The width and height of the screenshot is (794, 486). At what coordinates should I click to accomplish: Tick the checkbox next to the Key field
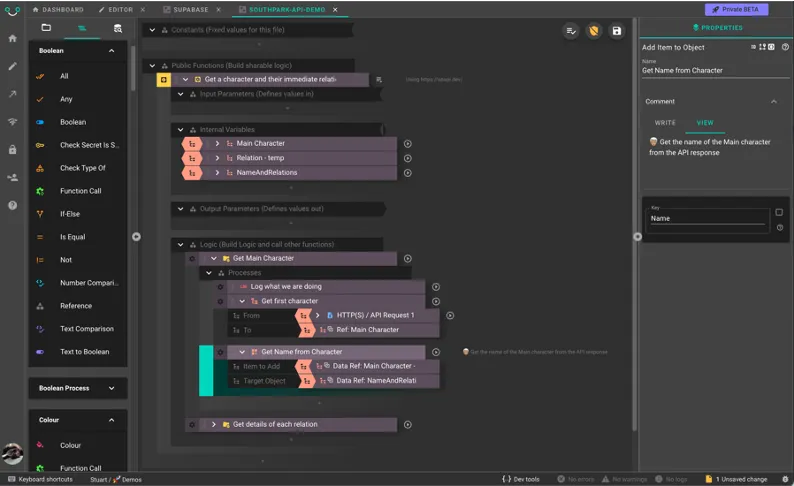coord(779,212)
